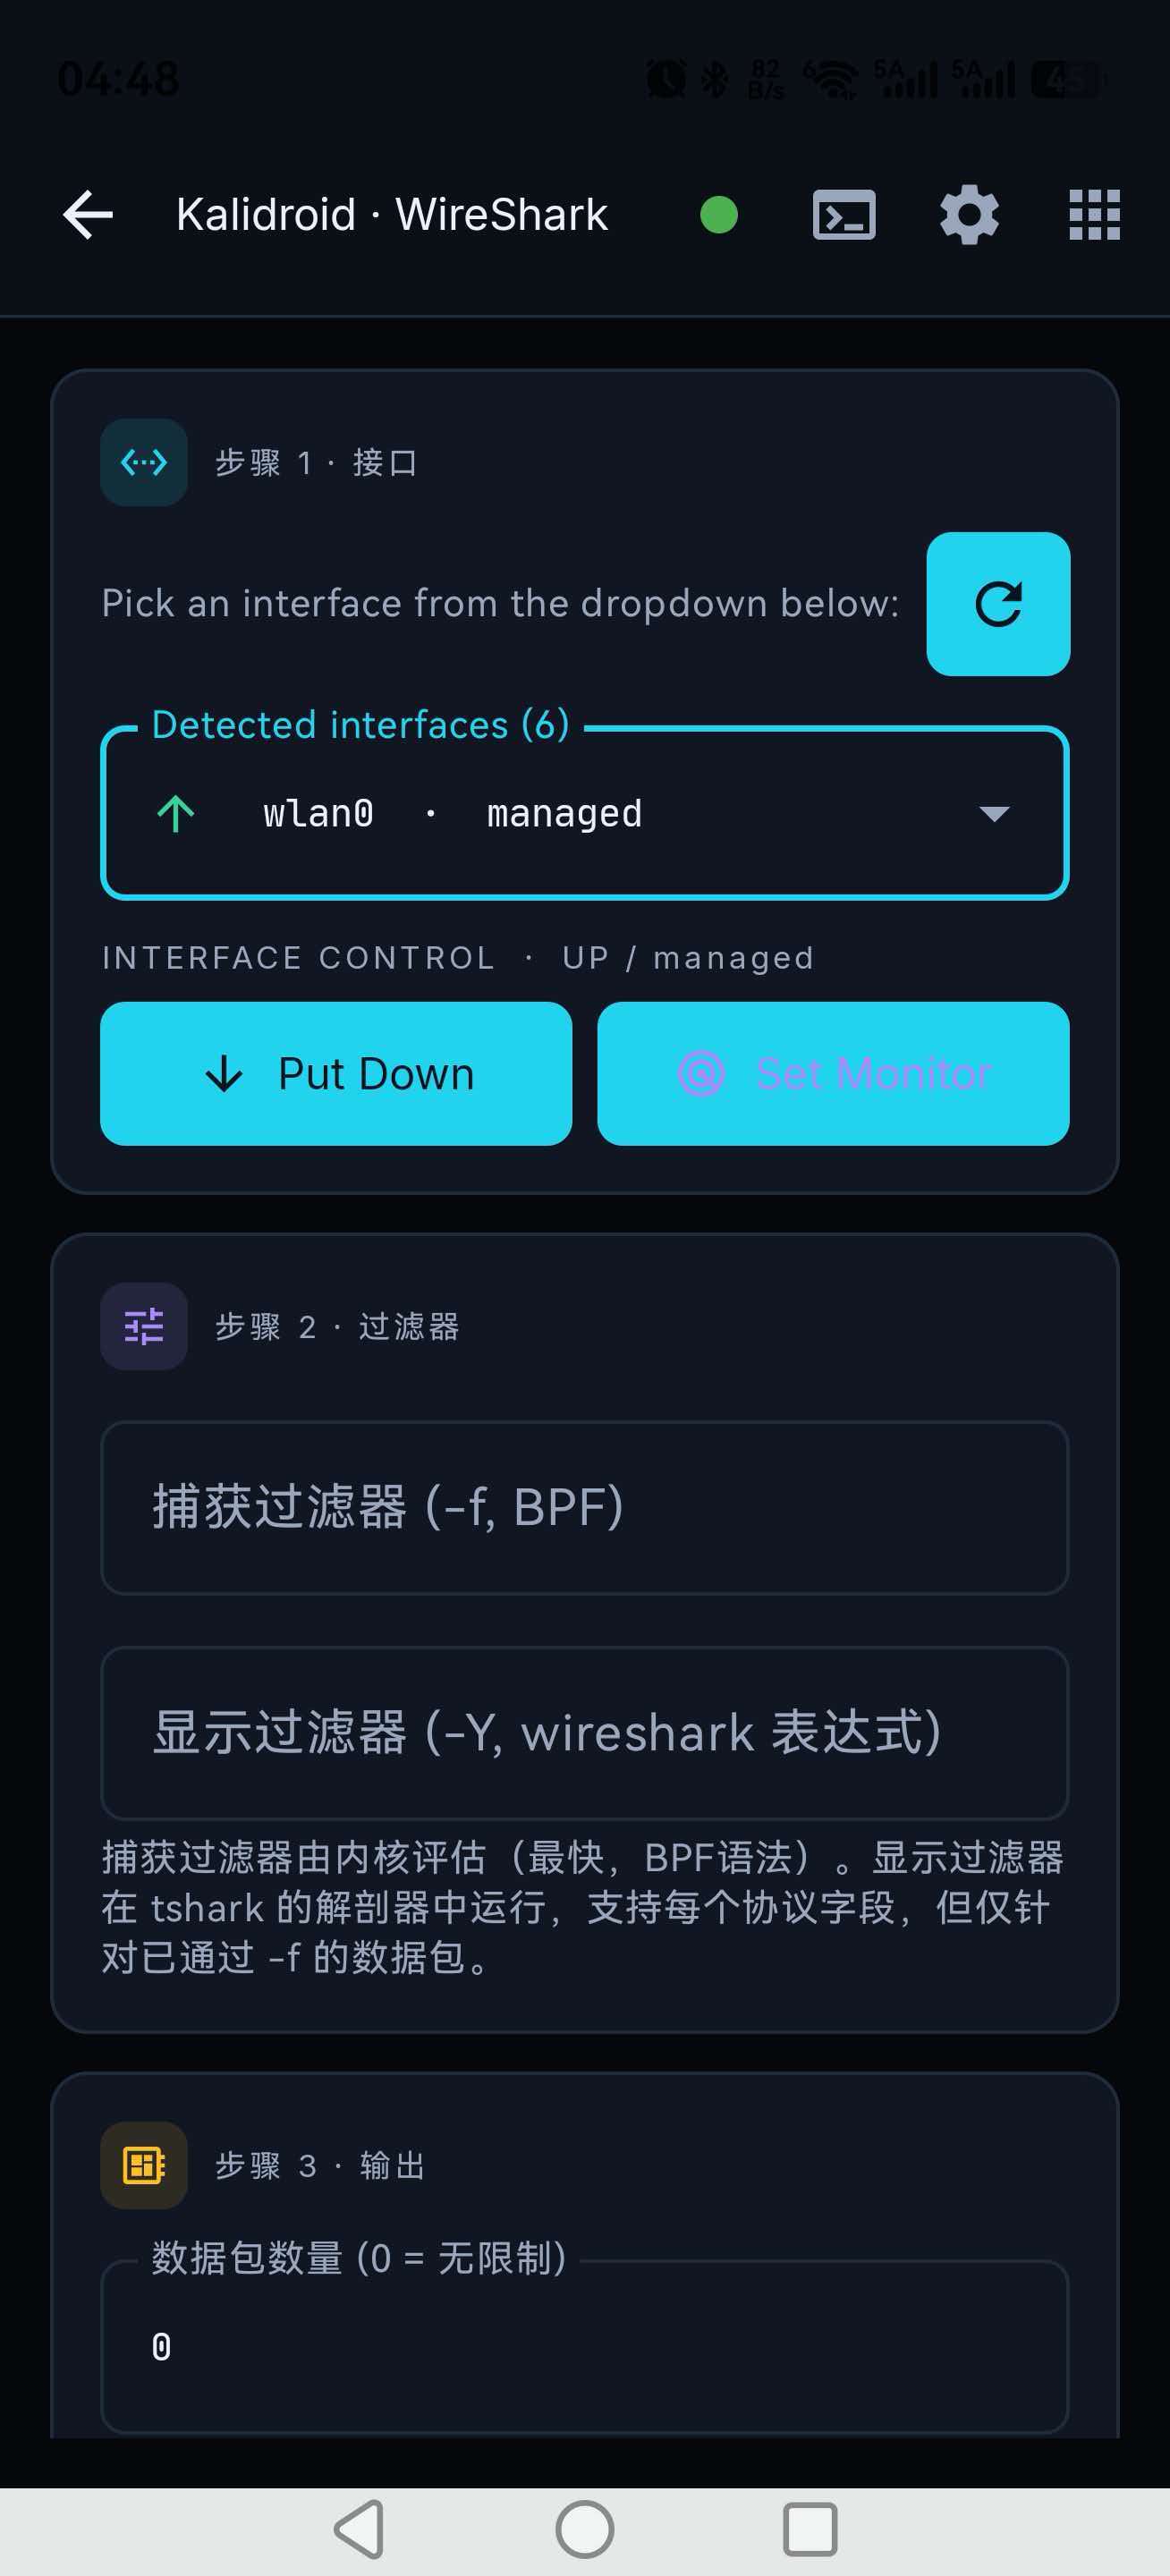Tap the Android recent apps square button
The height and width of the screenshot is (2576, 1170).
pos(810,2530)
